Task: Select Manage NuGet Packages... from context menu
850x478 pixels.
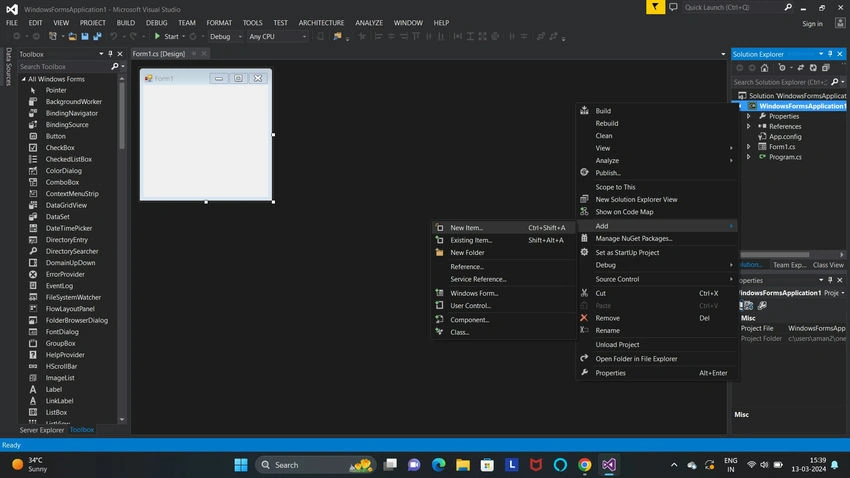Action: 634,238
